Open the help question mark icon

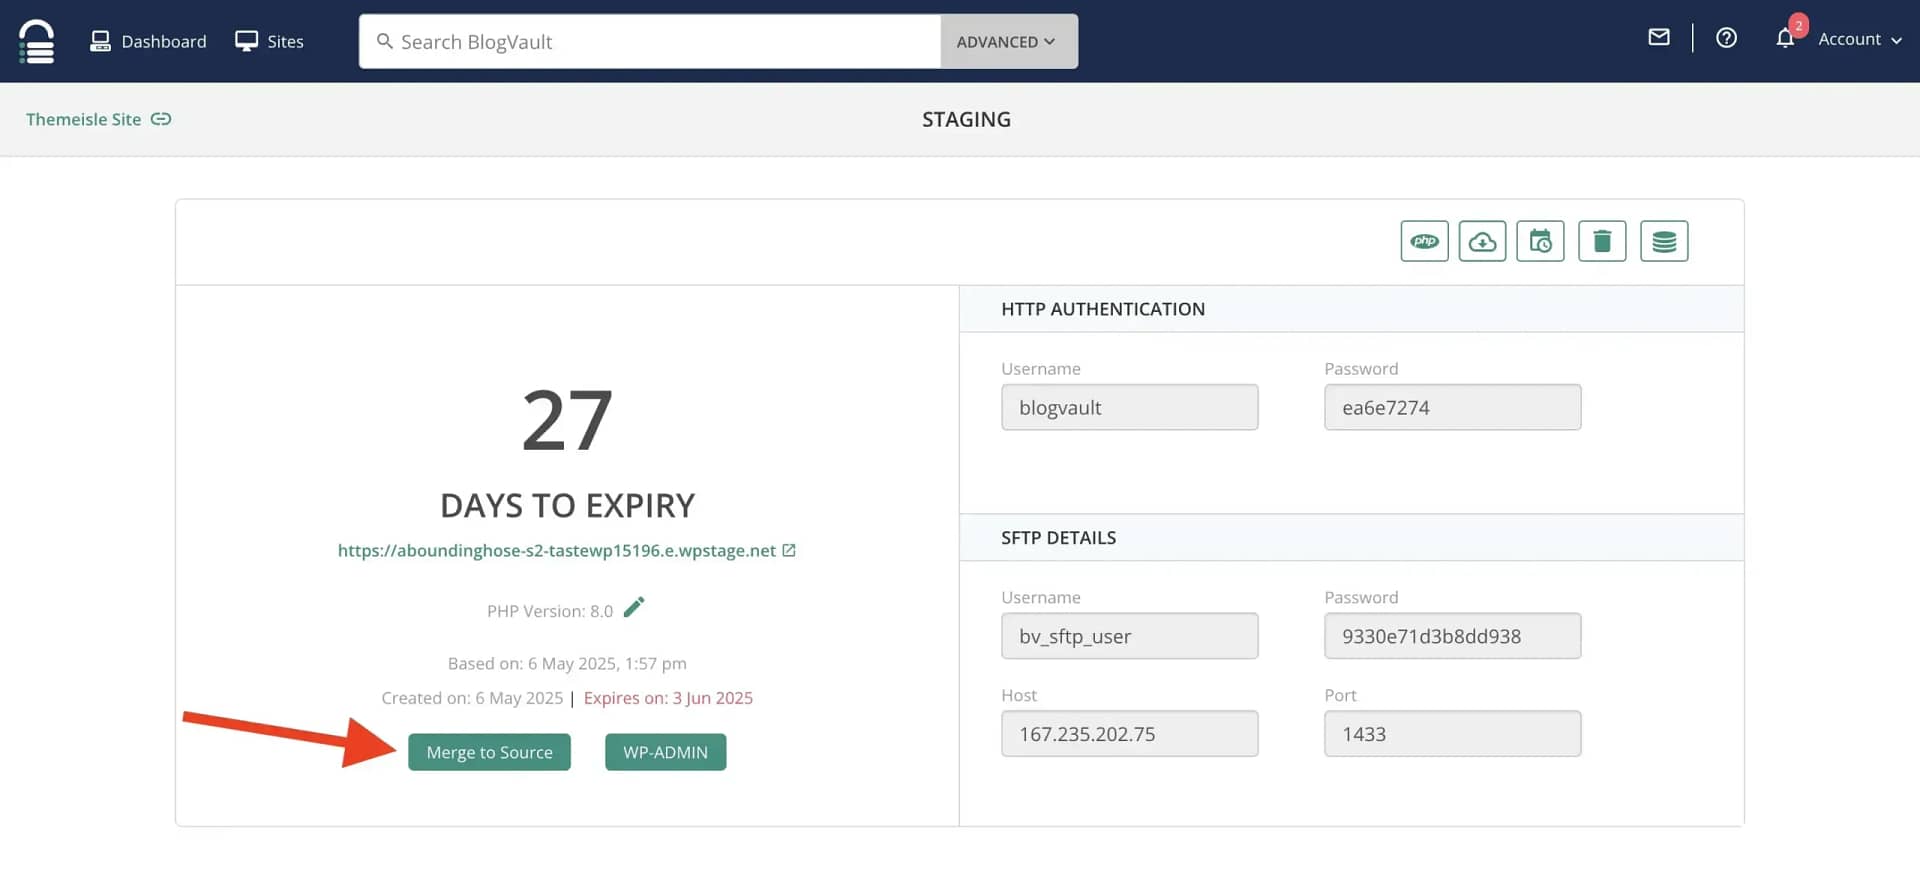[x=1726, y=38]
